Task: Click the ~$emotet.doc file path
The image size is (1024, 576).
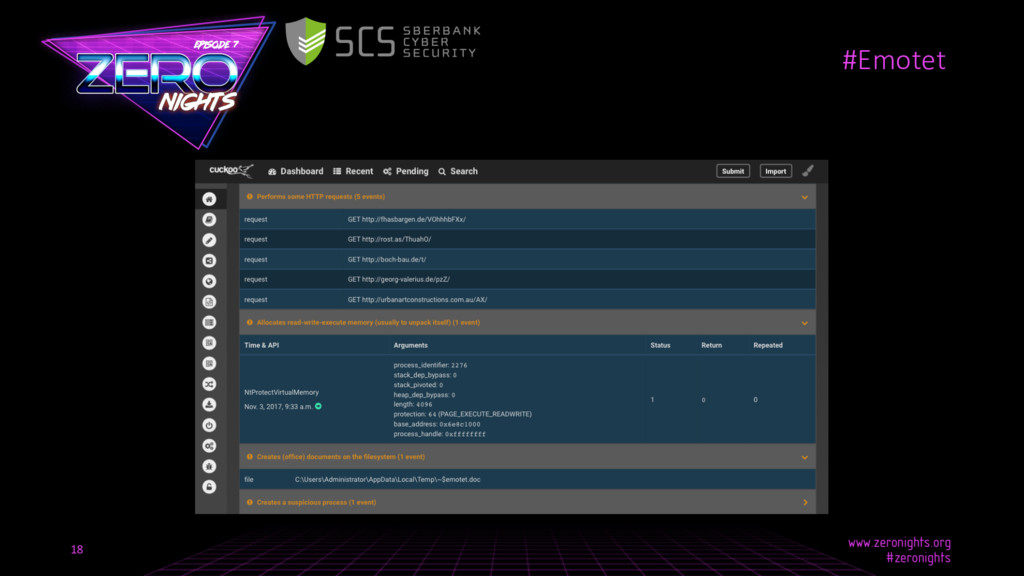Action: pos(387,479)
